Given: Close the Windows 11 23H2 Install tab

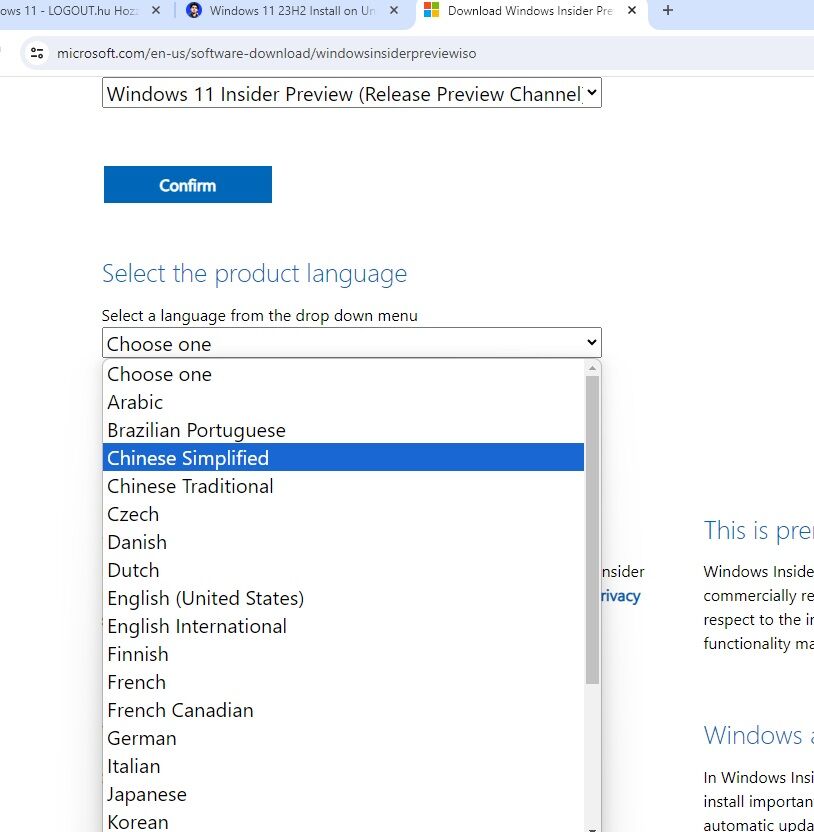Looking at the screenshot, I should point(394,11).
